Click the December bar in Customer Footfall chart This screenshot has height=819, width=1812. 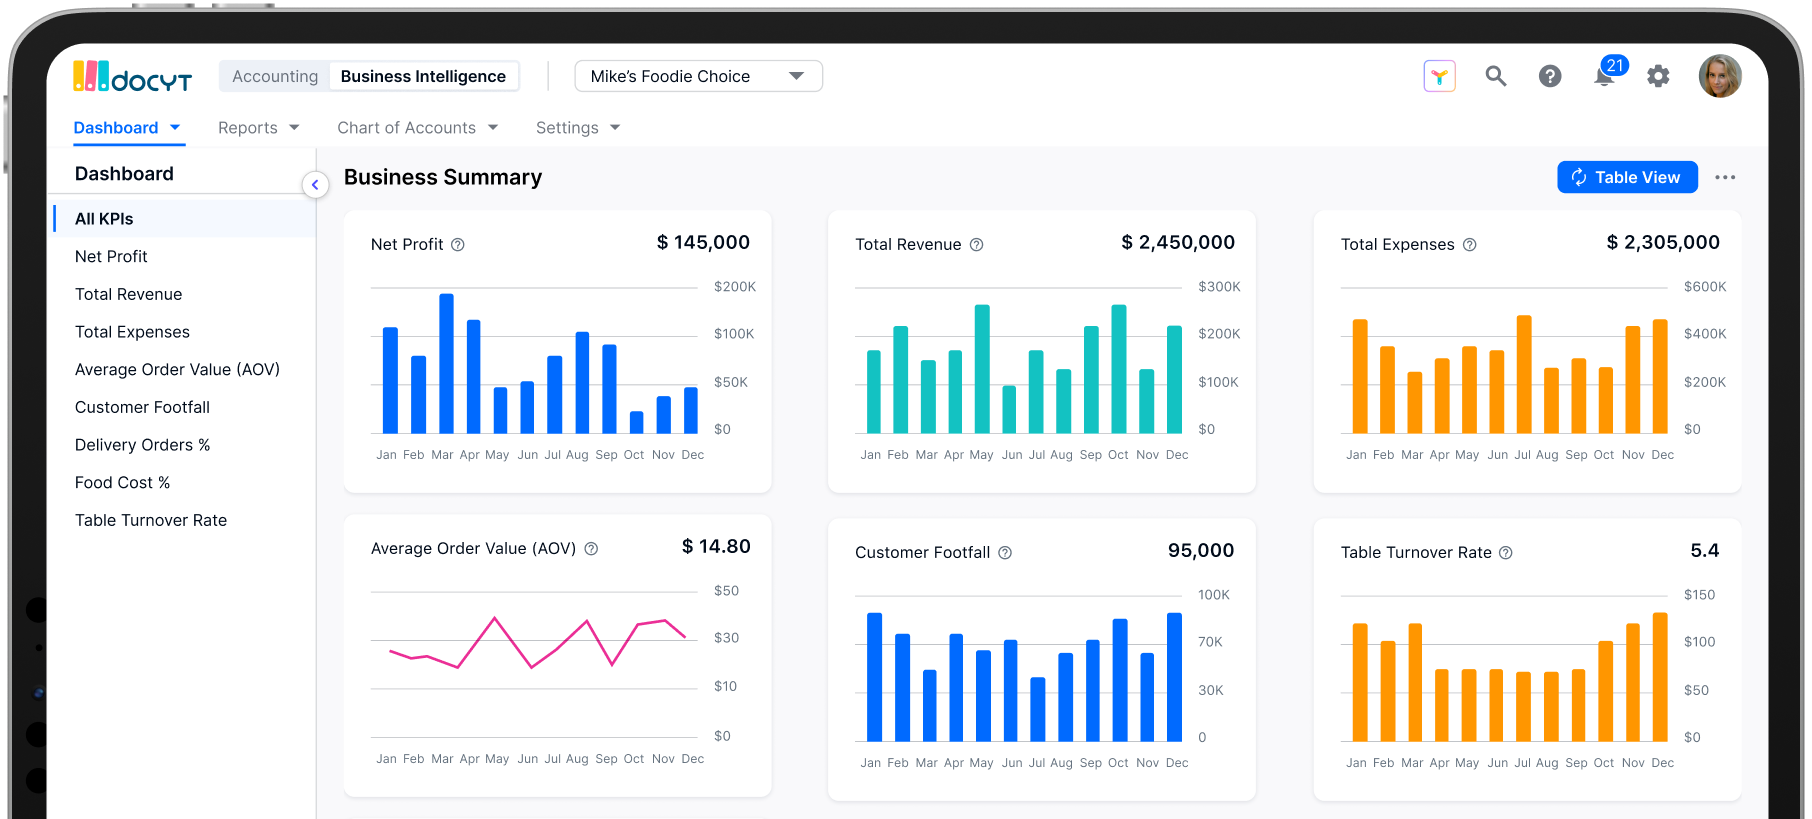coord(1174,677)
